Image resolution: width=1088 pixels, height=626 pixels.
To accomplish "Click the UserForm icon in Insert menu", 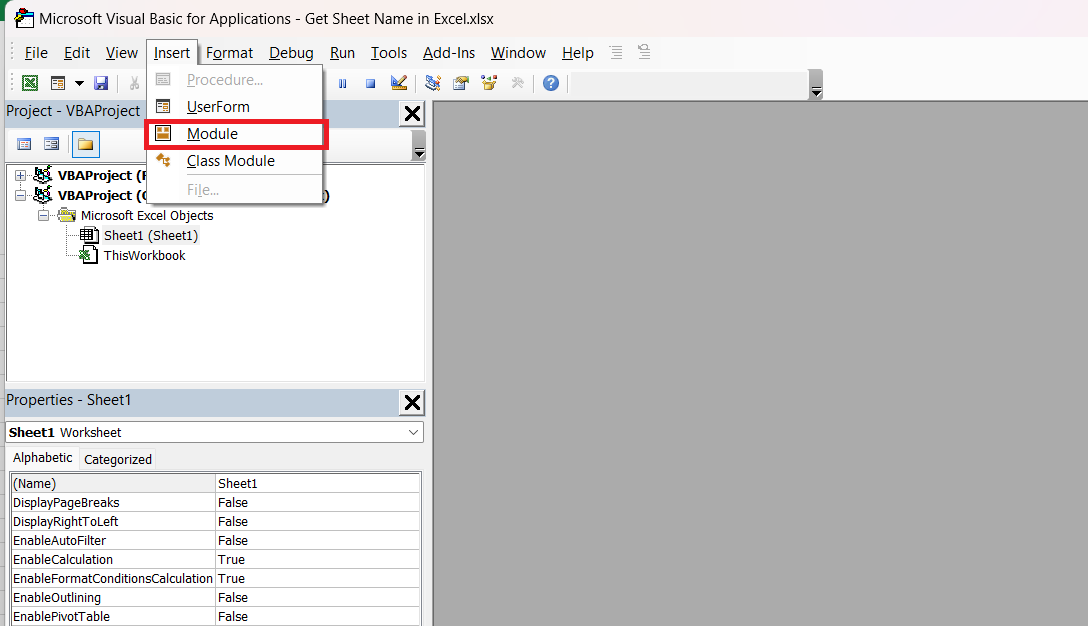I will [163, 106].
